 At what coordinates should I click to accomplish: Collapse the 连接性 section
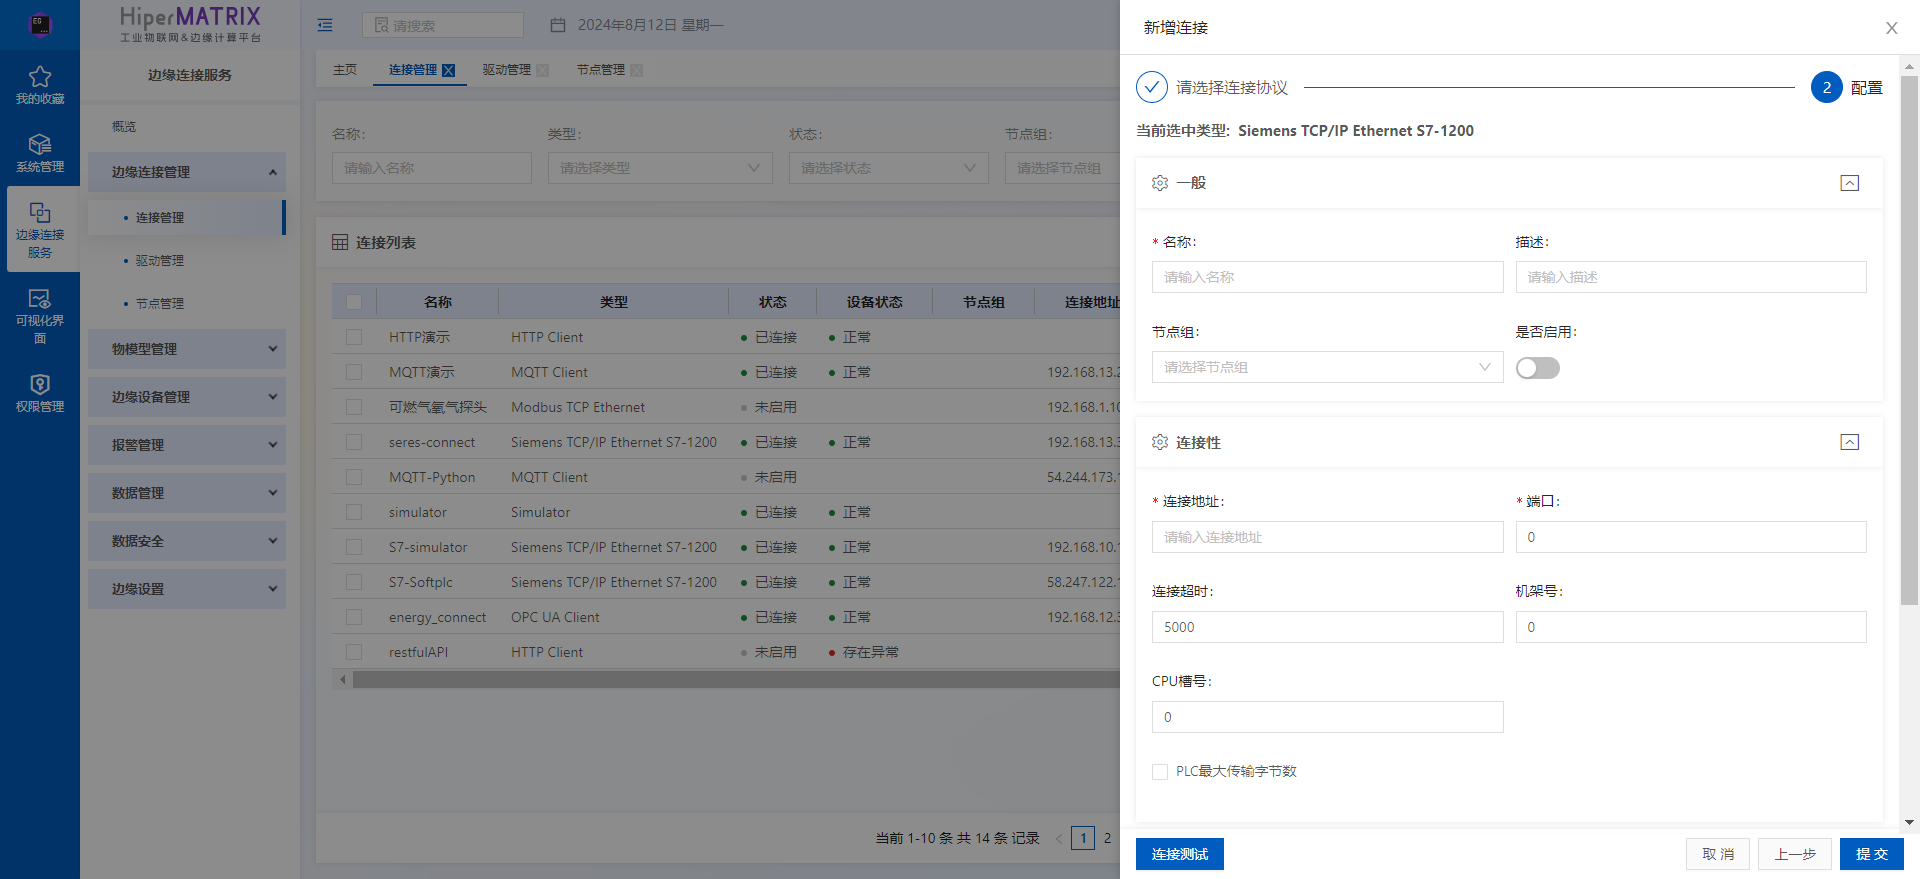pyautogui.click(x=1850, y=442)
